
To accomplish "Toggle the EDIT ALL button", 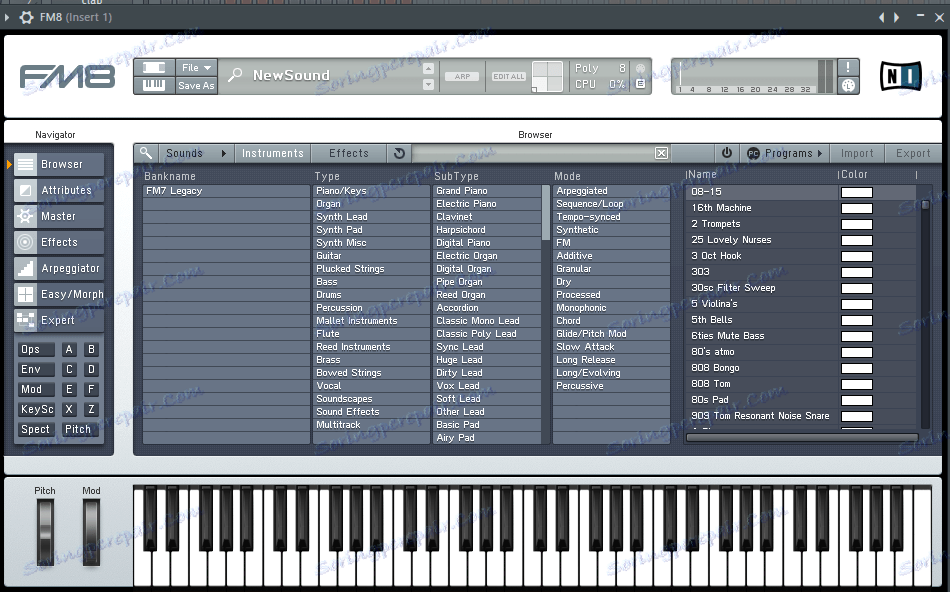I will [508, 76].
